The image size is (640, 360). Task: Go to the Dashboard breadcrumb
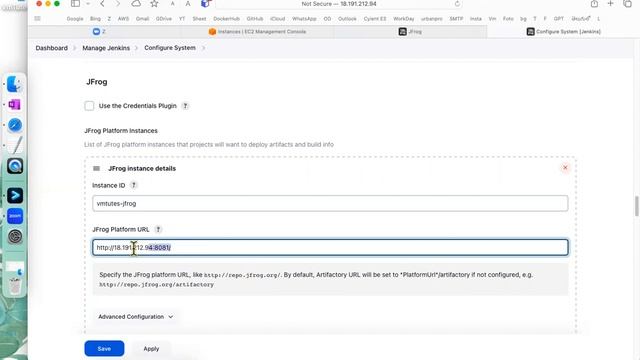tap(51, 48)
